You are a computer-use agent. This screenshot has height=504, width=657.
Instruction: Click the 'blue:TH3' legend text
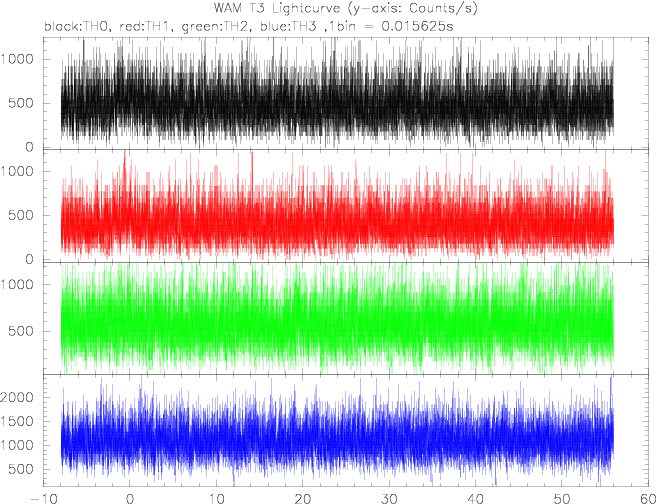coord(289,26)
